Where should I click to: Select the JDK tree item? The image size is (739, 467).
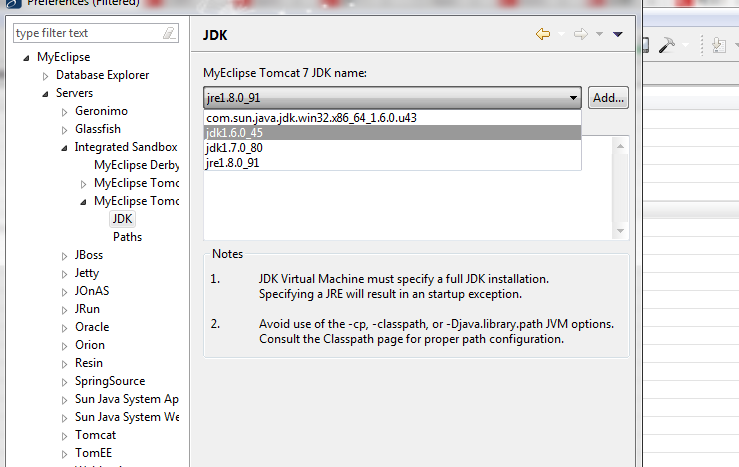click(123, 219)
